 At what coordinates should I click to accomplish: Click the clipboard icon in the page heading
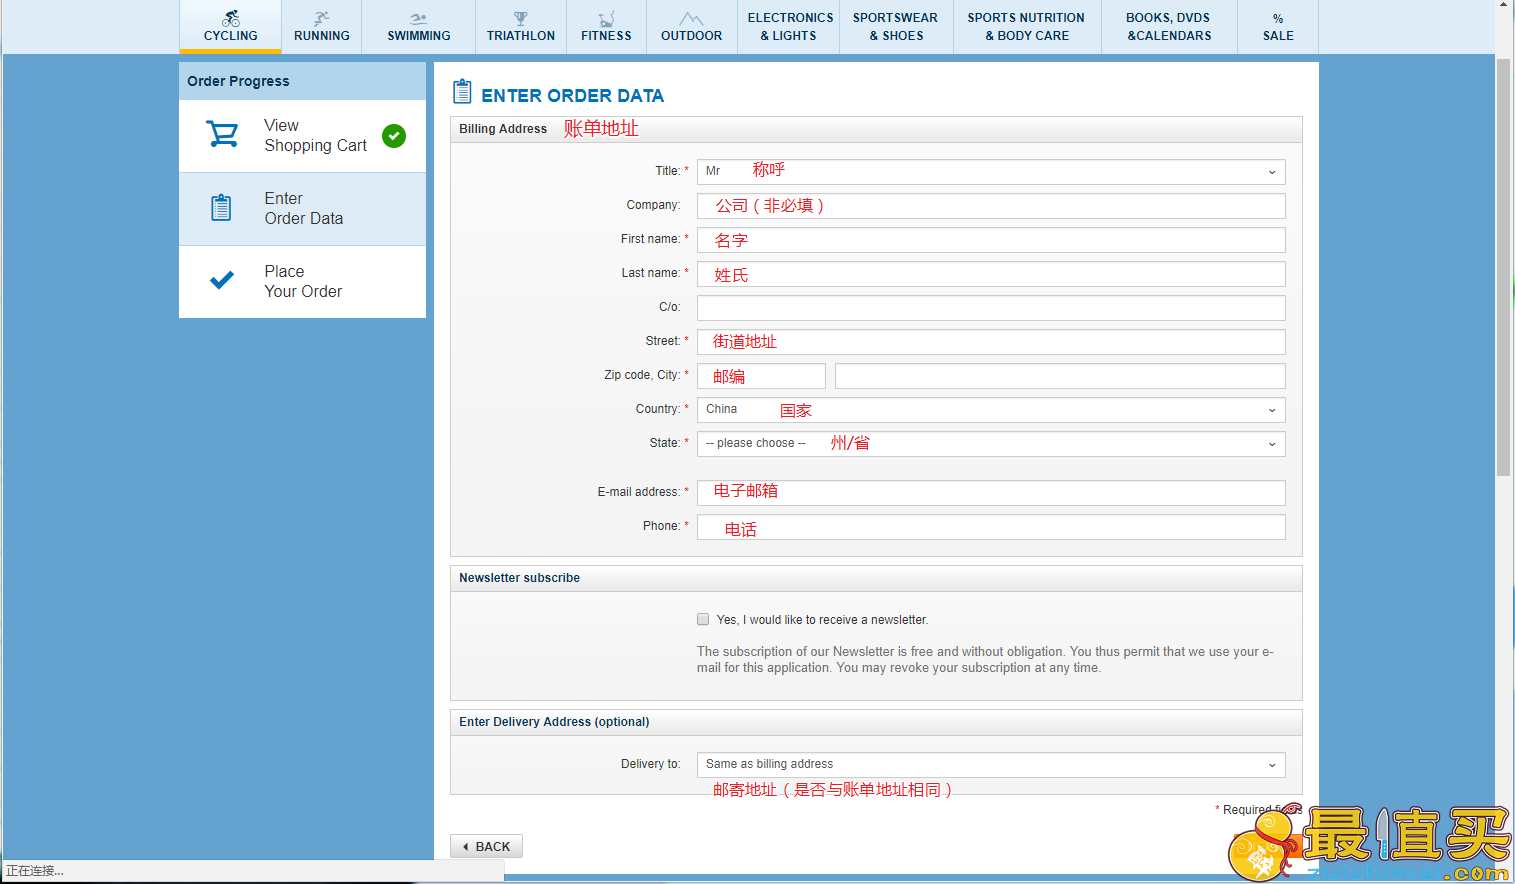pyautogui.click(x=462, y=92)
